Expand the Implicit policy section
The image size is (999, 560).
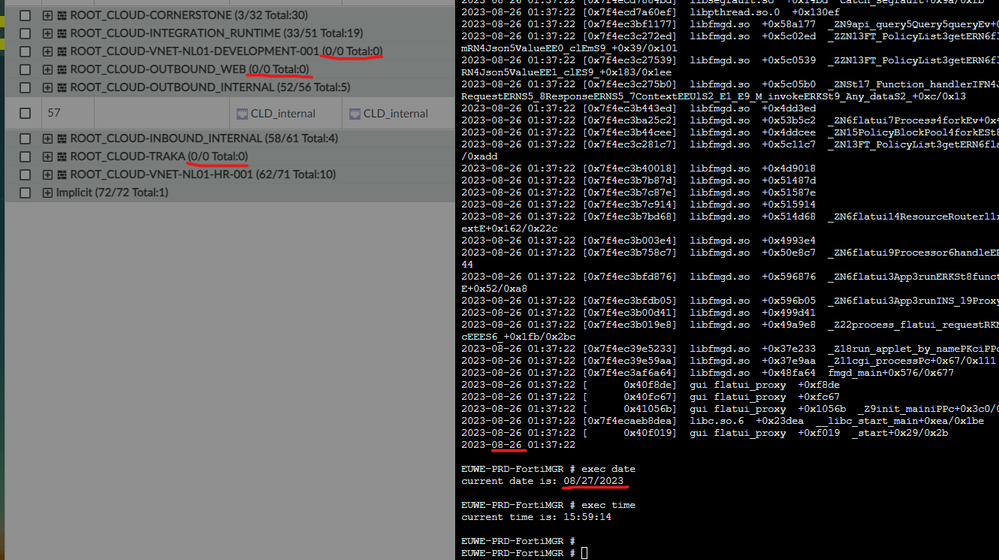pos(47,192)
